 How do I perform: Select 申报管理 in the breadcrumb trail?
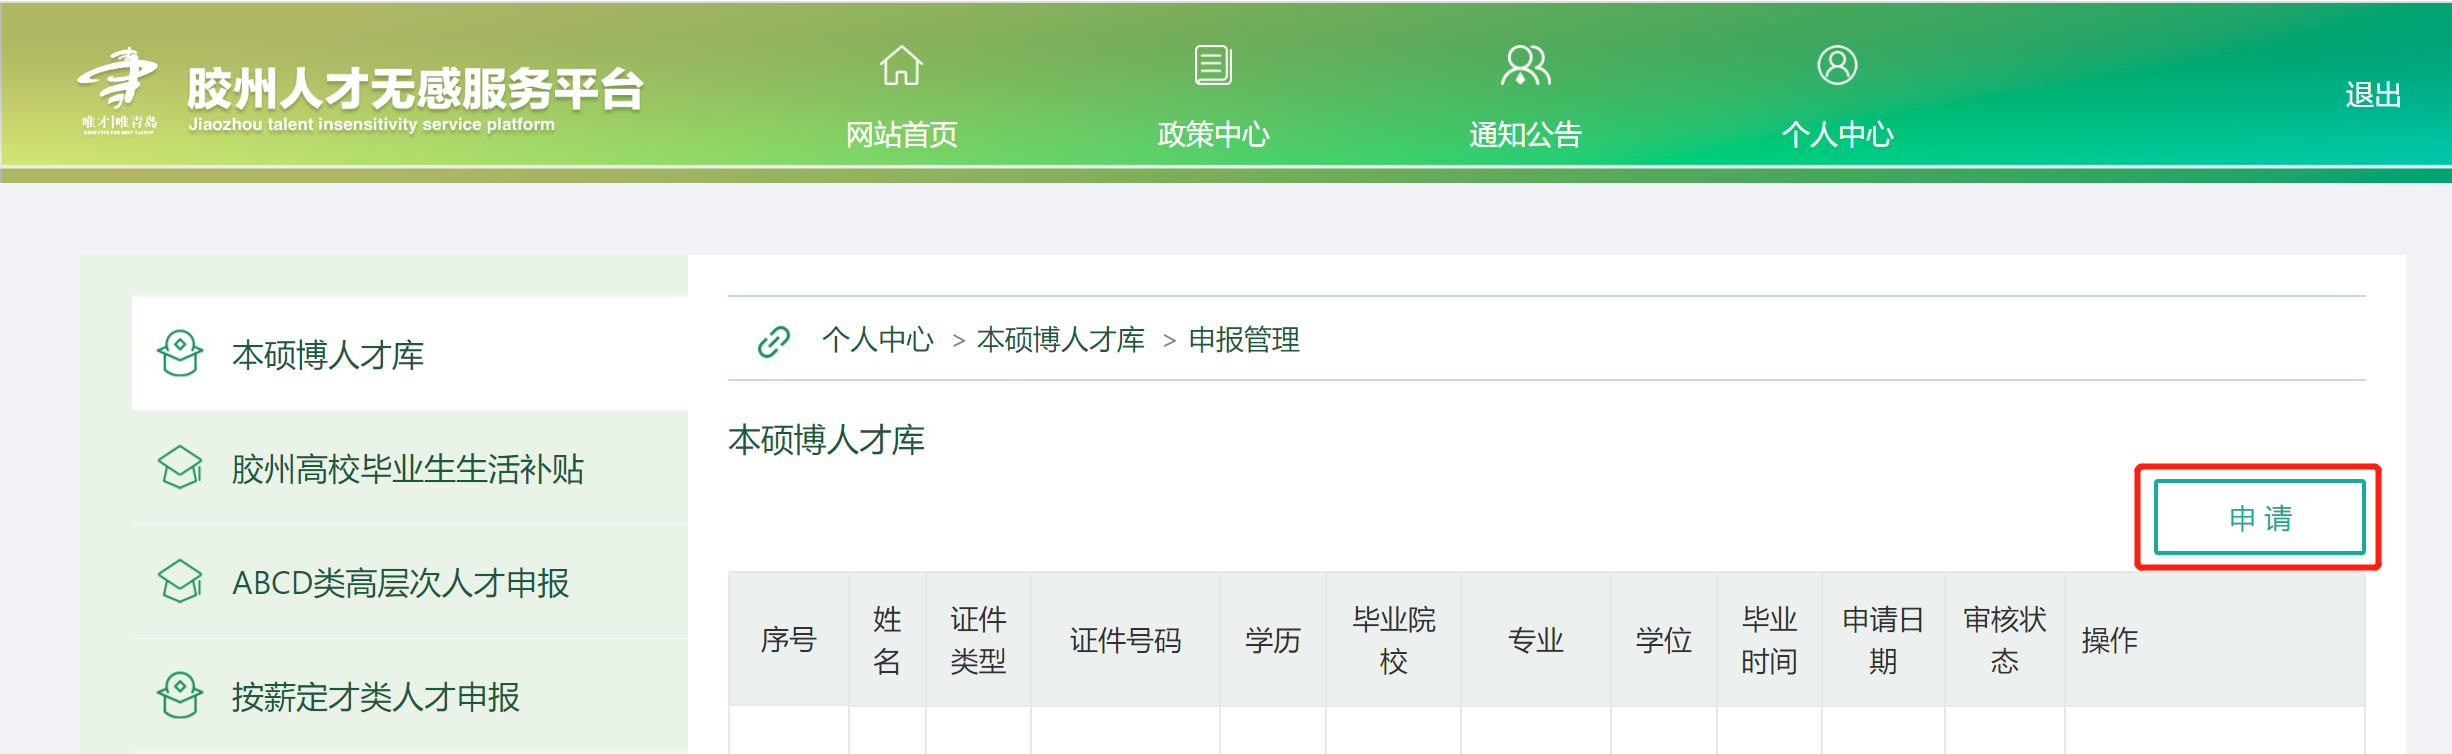[1244, 340]
